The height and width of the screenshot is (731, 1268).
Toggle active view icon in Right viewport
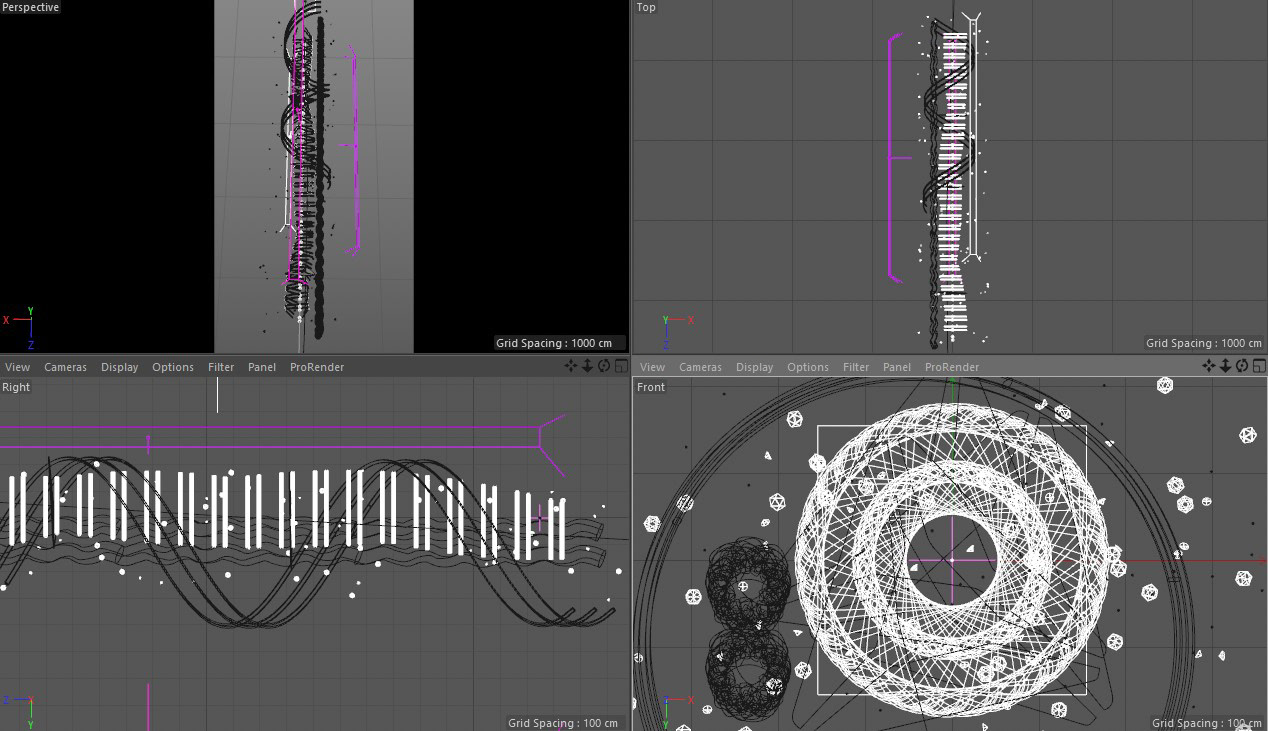621,366
